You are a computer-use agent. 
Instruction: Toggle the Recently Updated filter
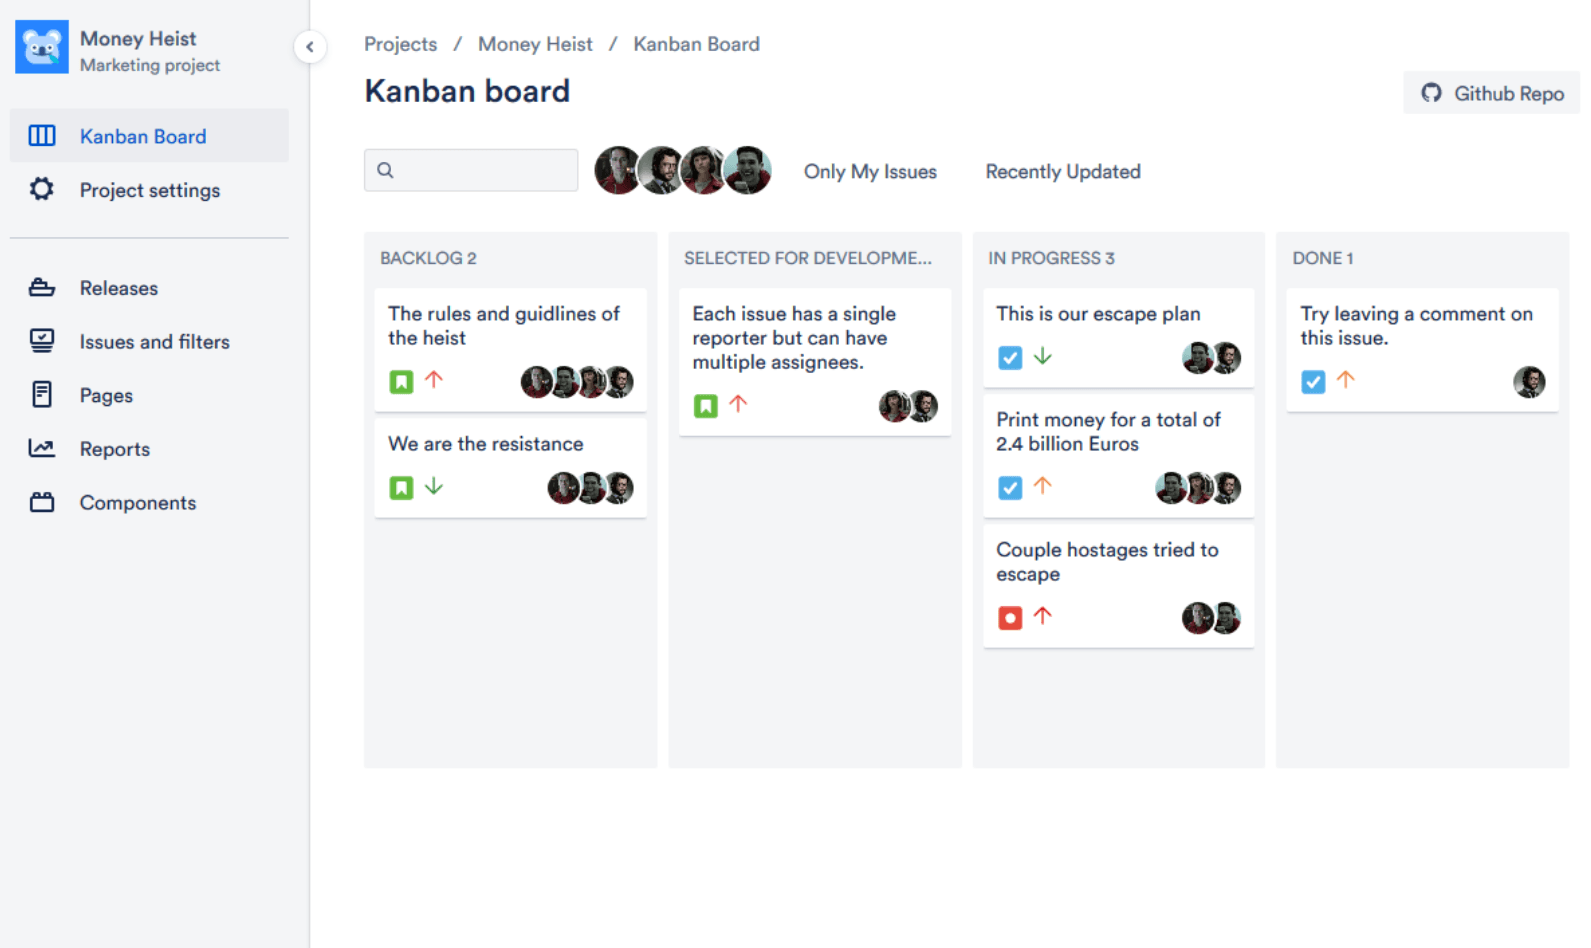click(x=1062, y=171)
